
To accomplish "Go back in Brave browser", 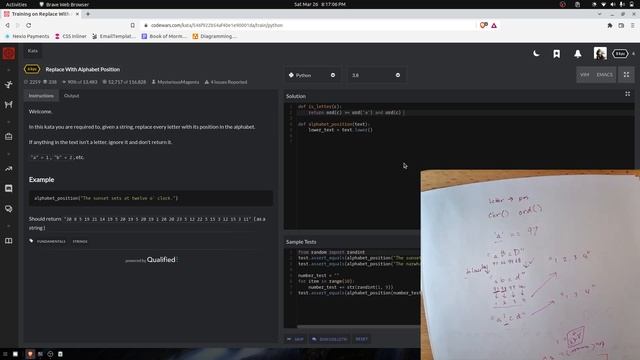I will click(7, 25).
